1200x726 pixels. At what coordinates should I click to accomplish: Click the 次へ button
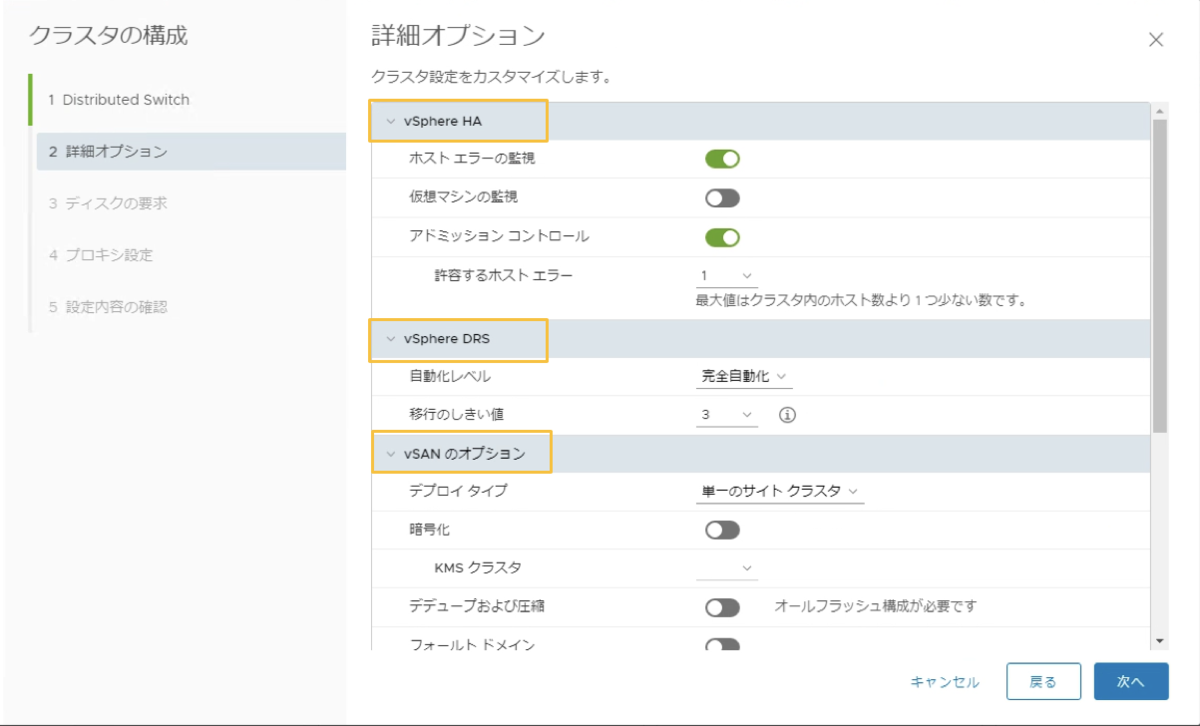coord(1131,682)
